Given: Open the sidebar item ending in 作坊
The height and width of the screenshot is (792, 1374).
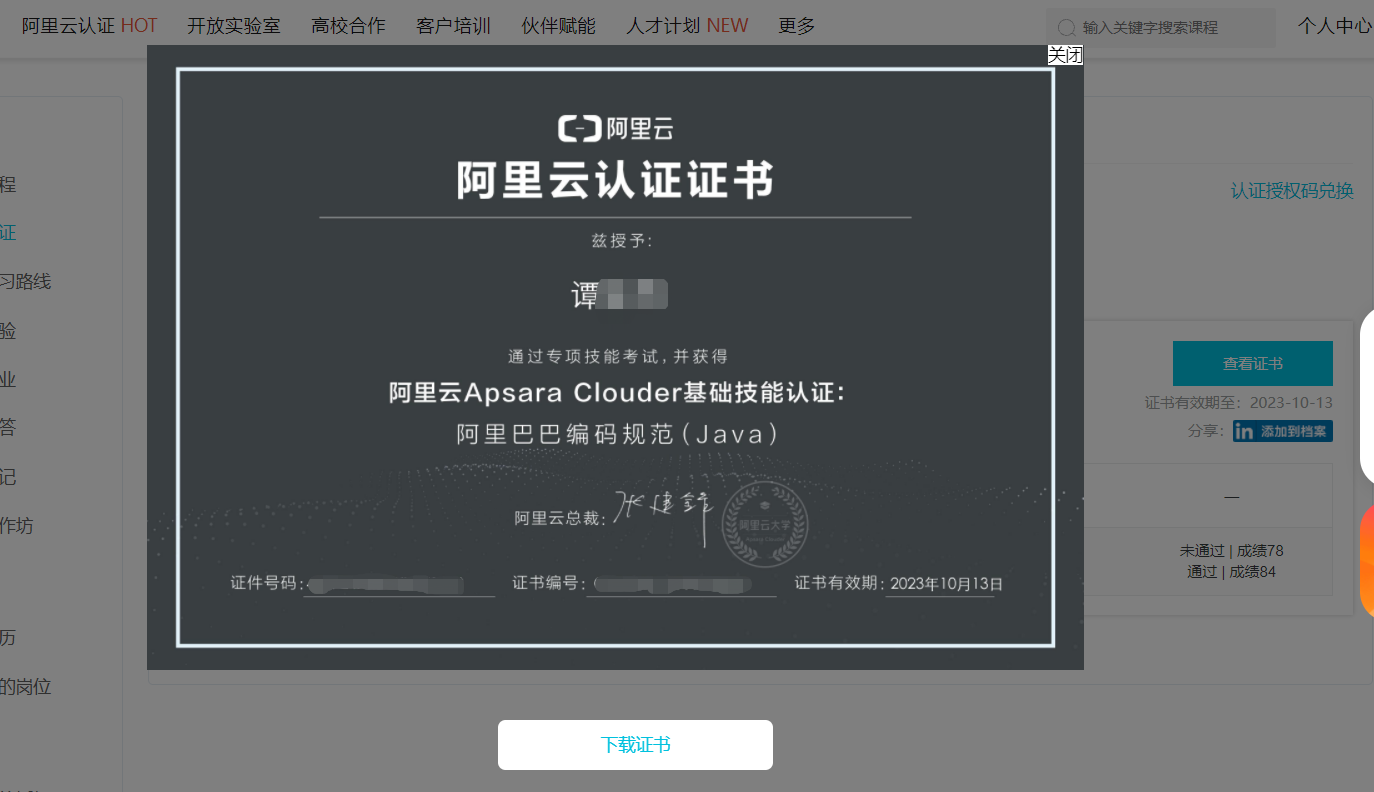Looking at the screenshot, I should pyautogui.click(x=17, y=526).
